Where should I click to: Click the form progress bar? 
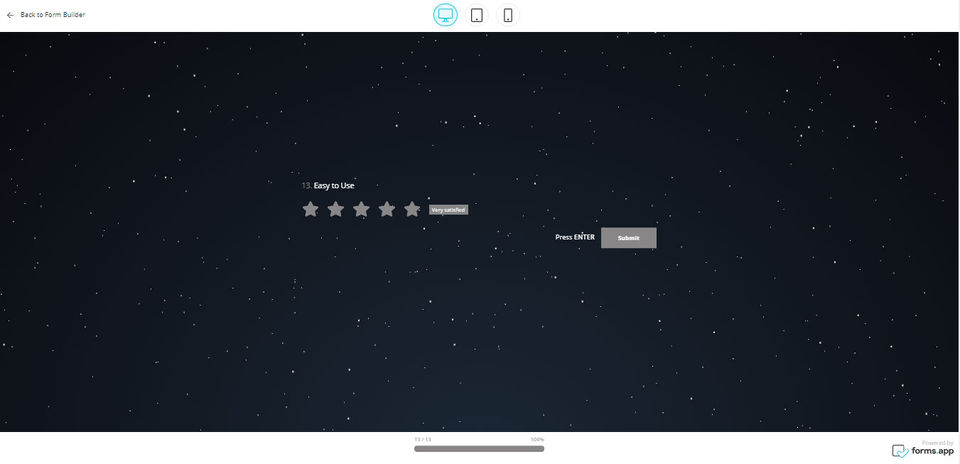coord(479,449)
